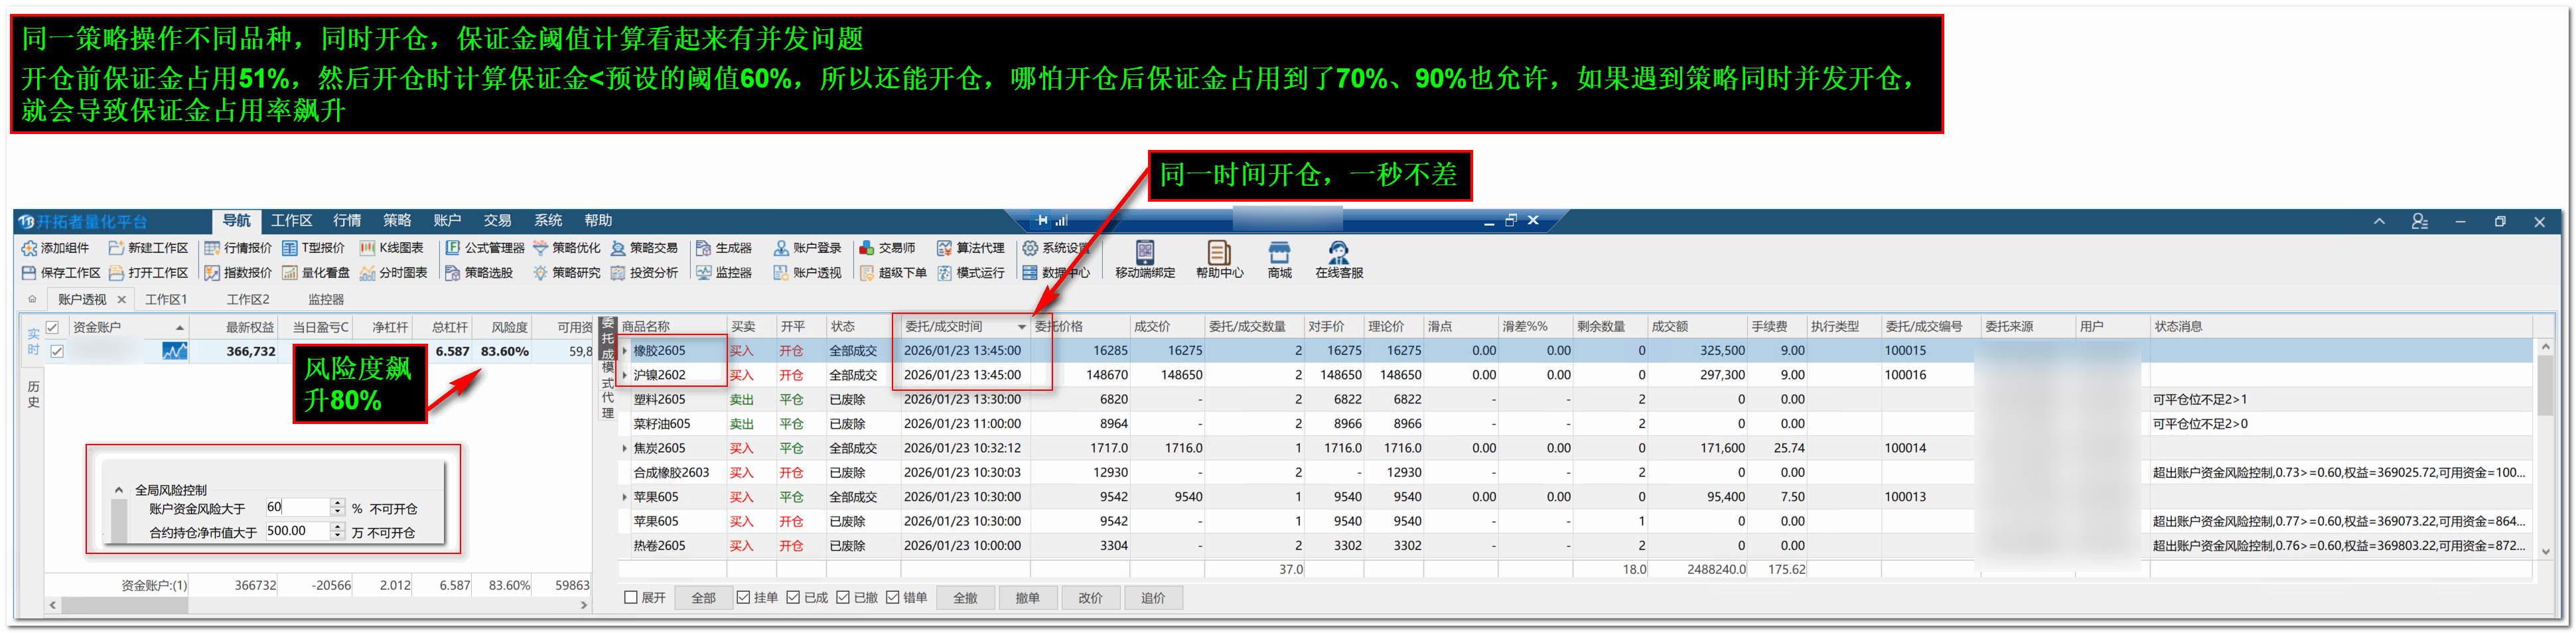Expand the 橡胶2605 order row
Viewport: 2576px width, 633px height.
point(625,351)
